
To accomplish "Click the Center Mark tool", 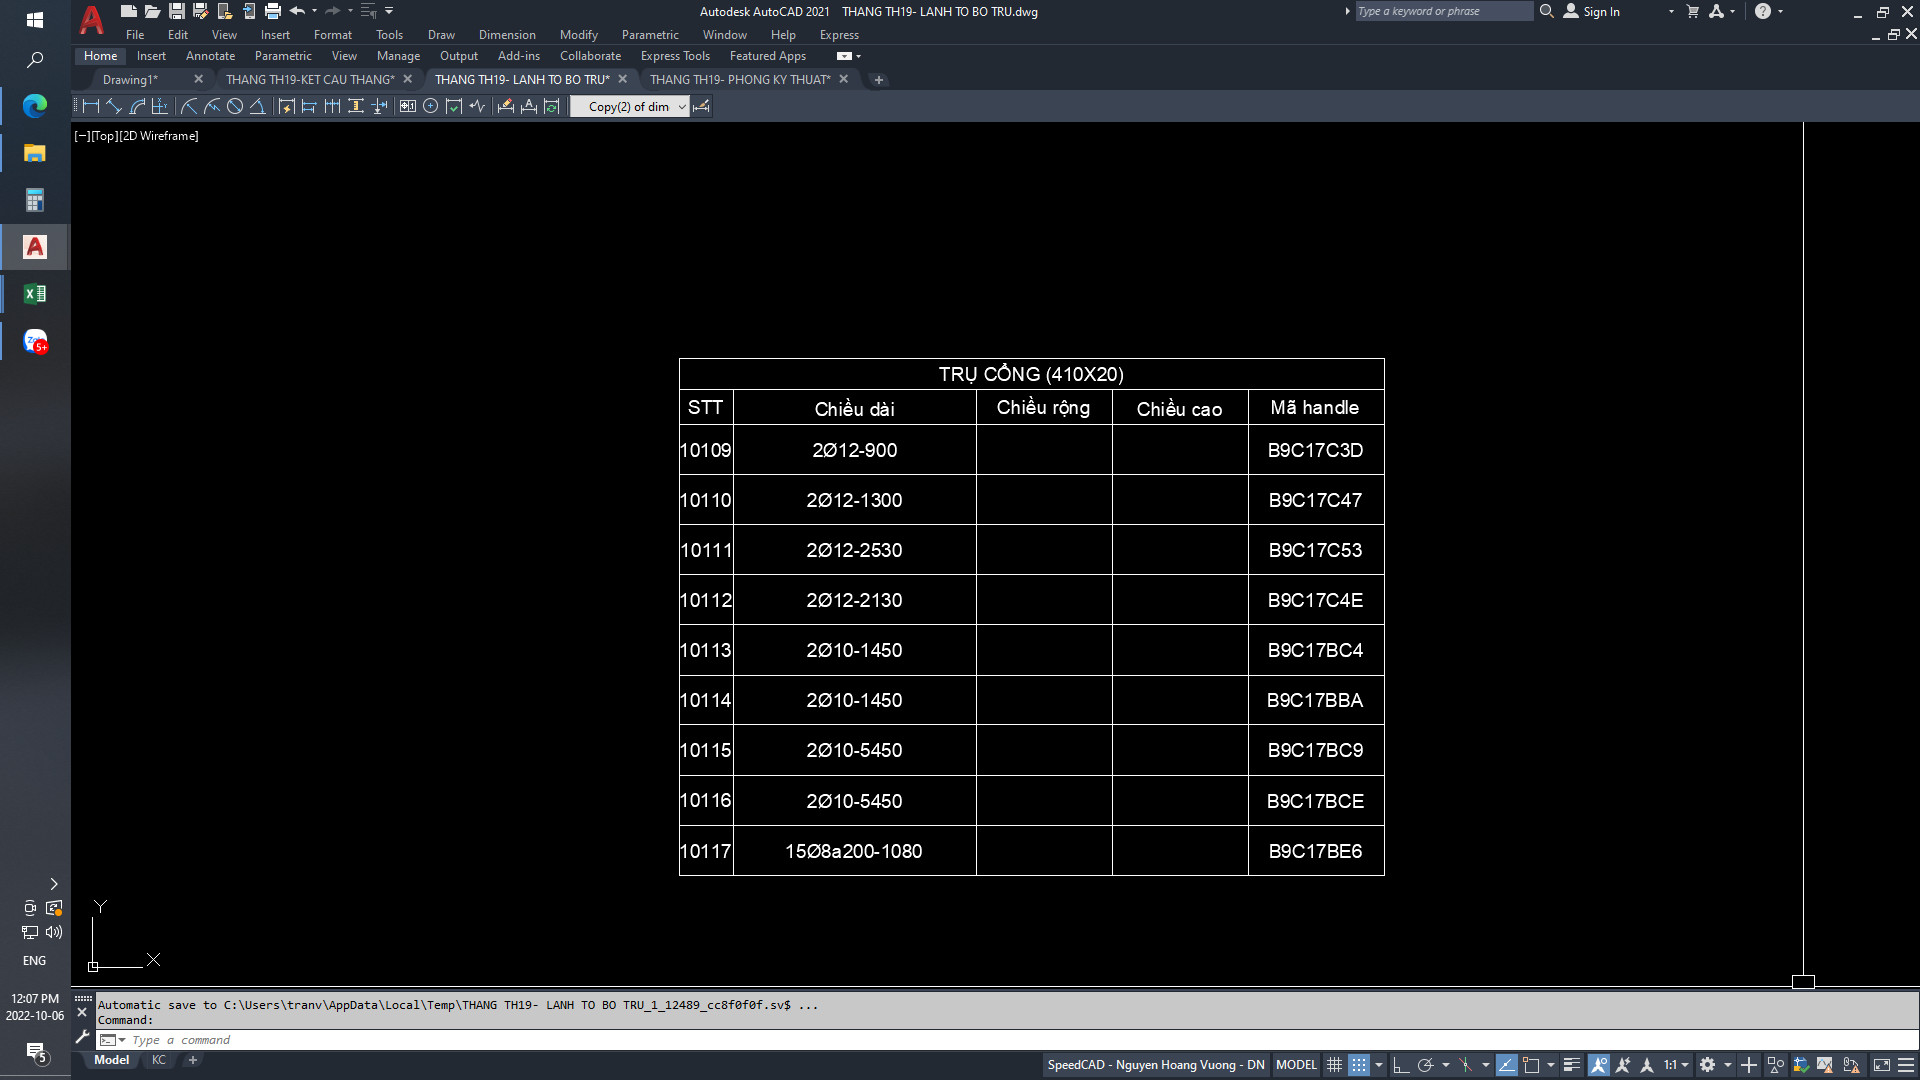I will pyautogui.click(x=431, y=106).
